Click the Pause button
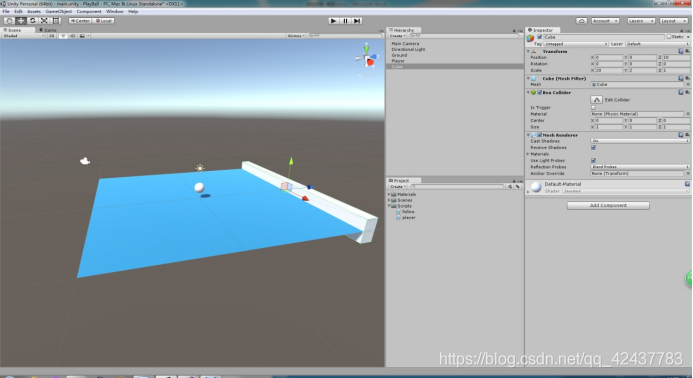This screenshot has width=693, height=378. point(346,21)
